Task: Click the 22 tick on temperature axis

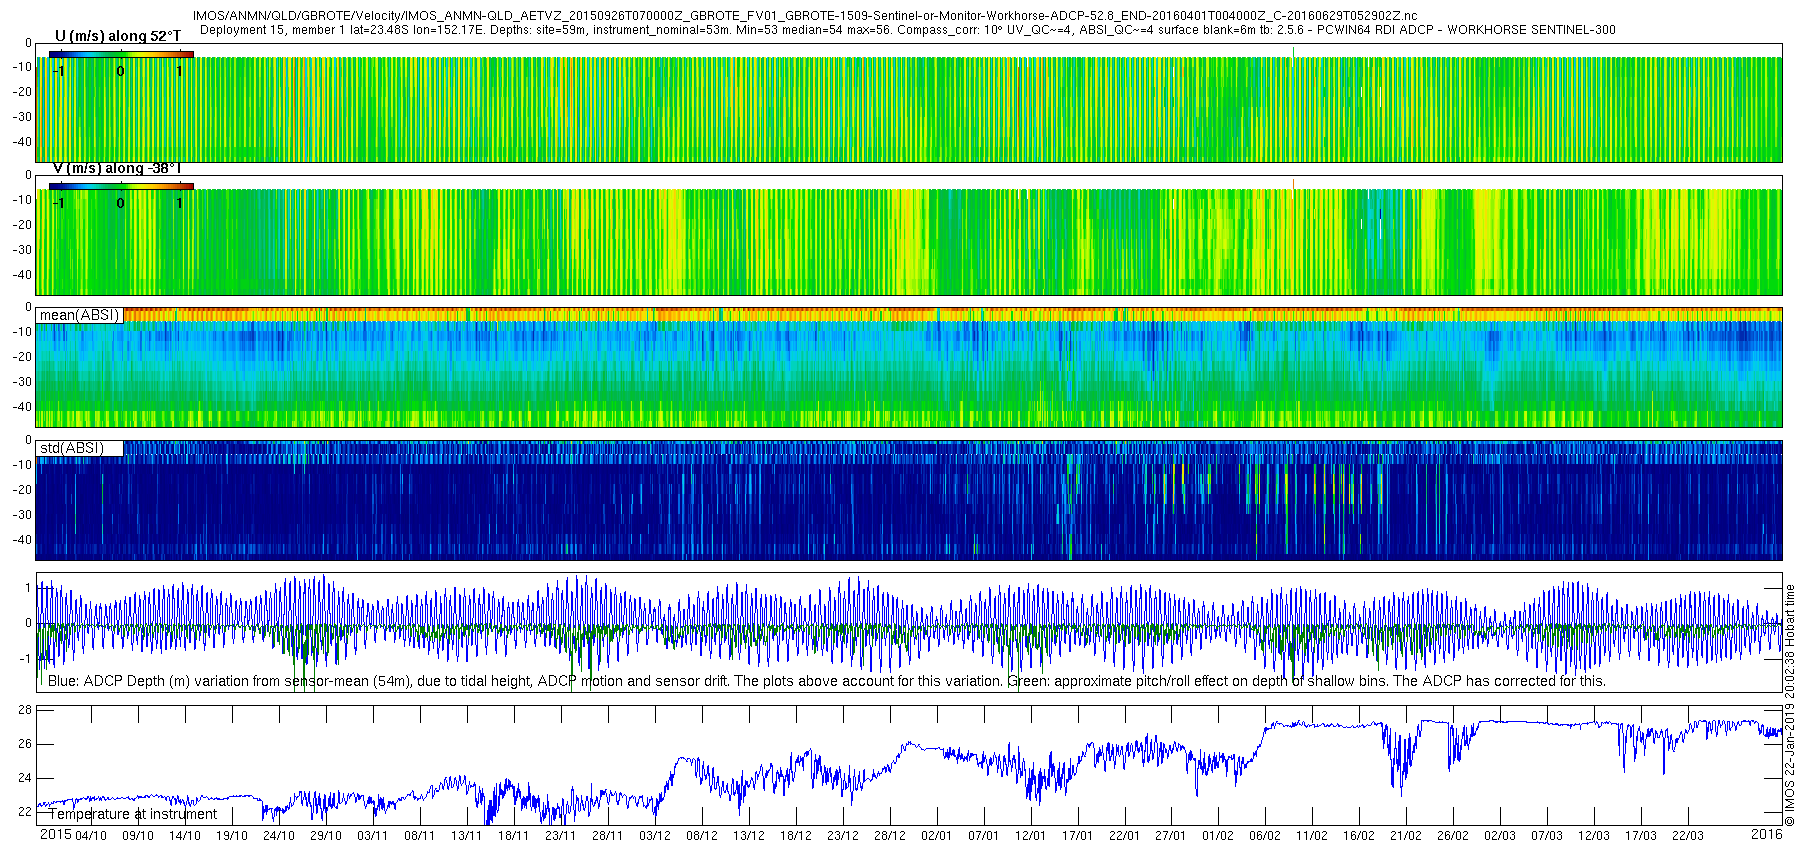Action: tap(25, 811)
